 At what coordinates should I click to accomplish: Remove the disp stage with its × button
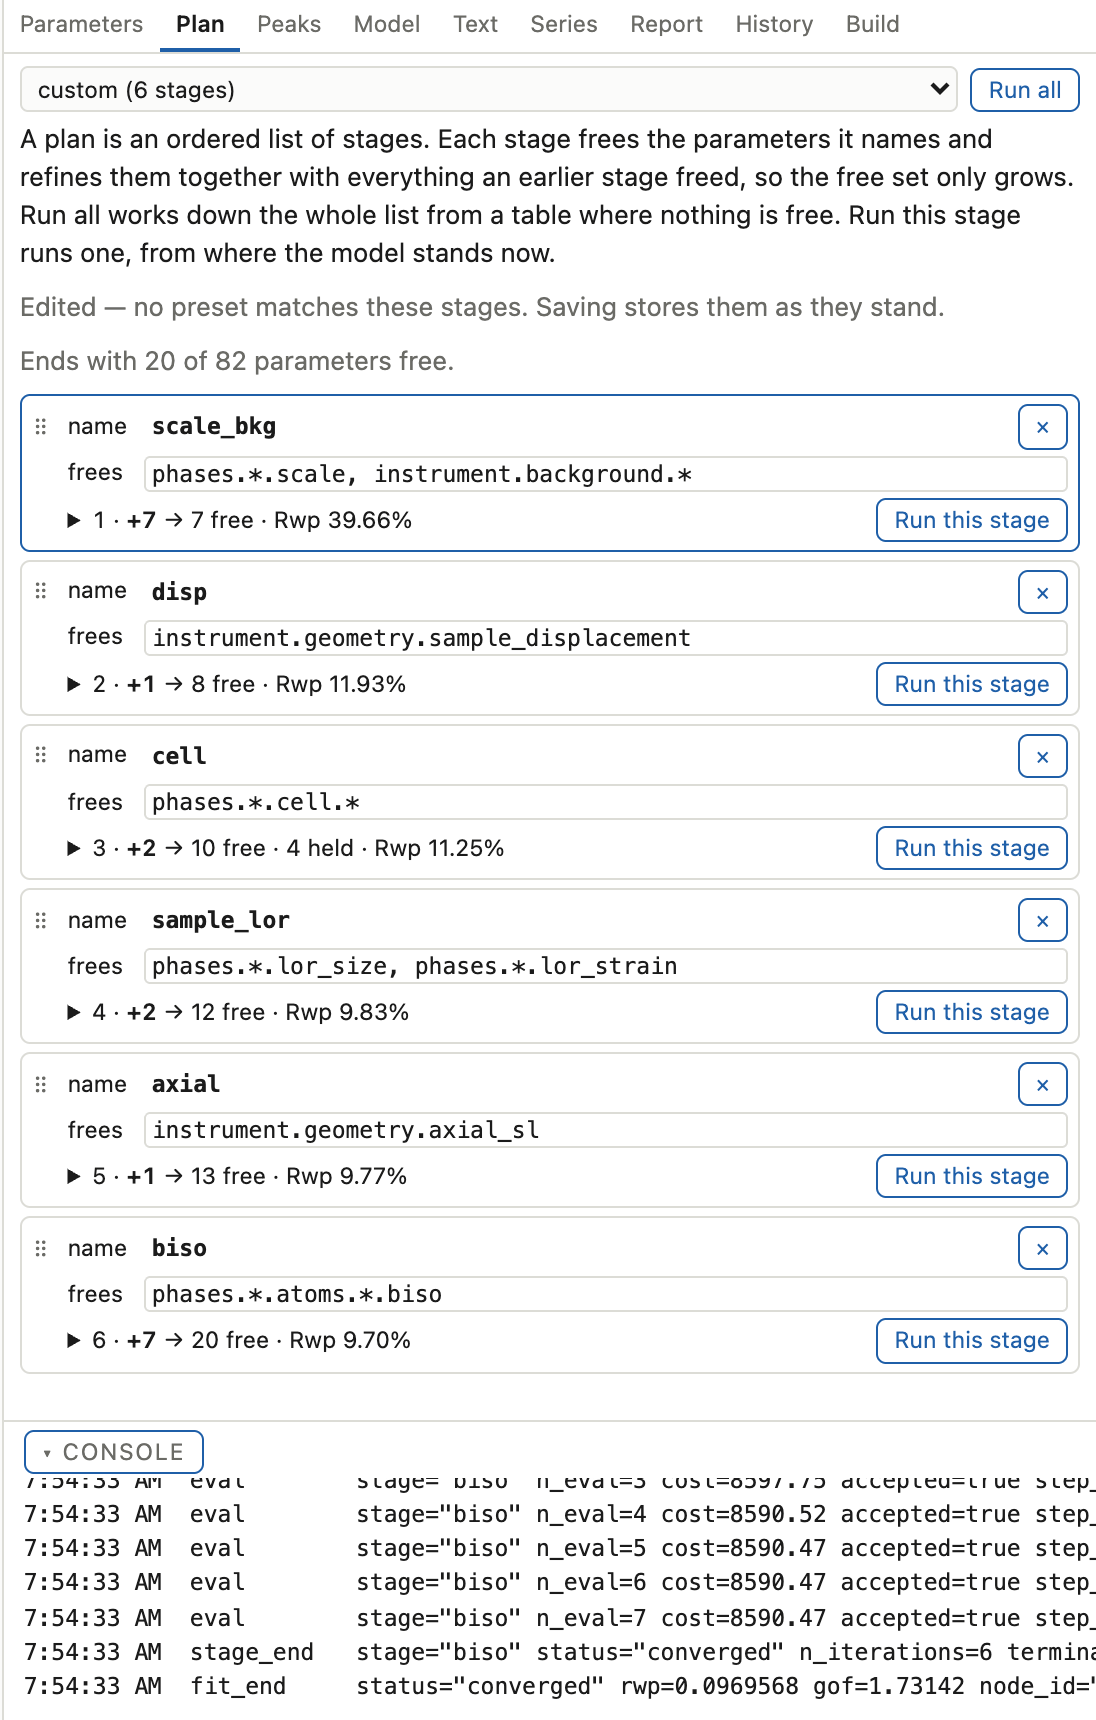point(1043,593)
